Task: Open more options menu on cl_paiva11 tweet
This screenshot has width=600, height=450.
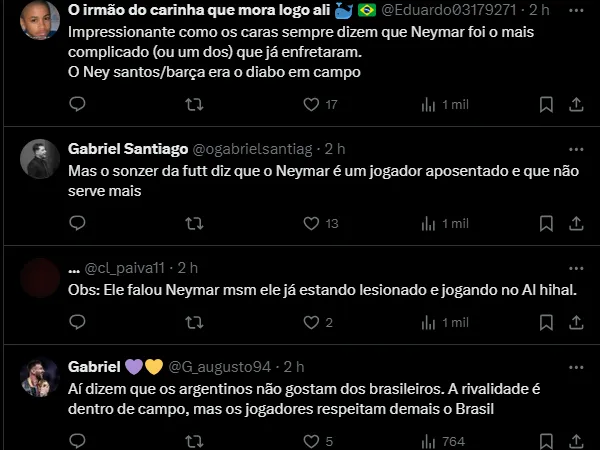Action: coord(576,267)
